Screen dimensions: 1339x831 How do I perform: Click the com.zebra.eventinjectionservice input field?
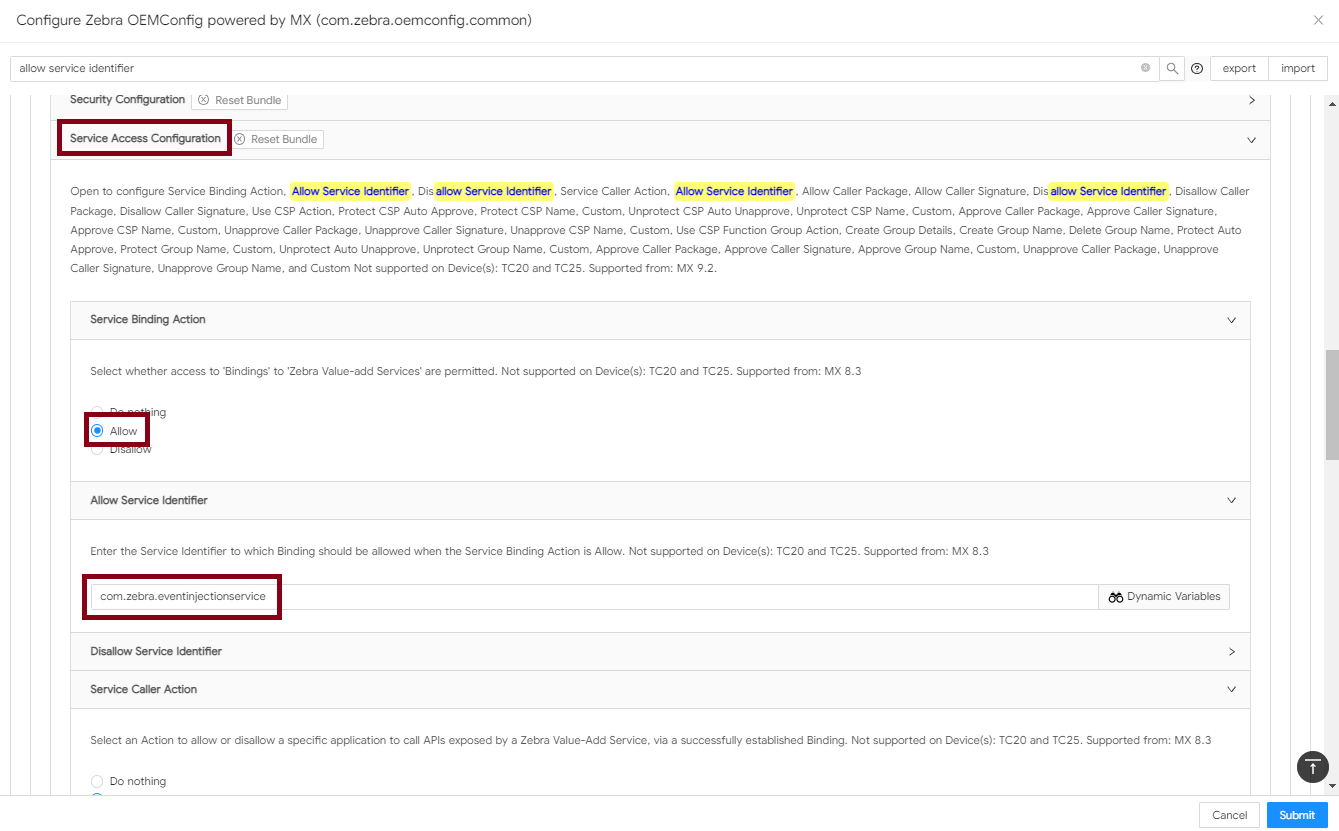pos(594,596)
